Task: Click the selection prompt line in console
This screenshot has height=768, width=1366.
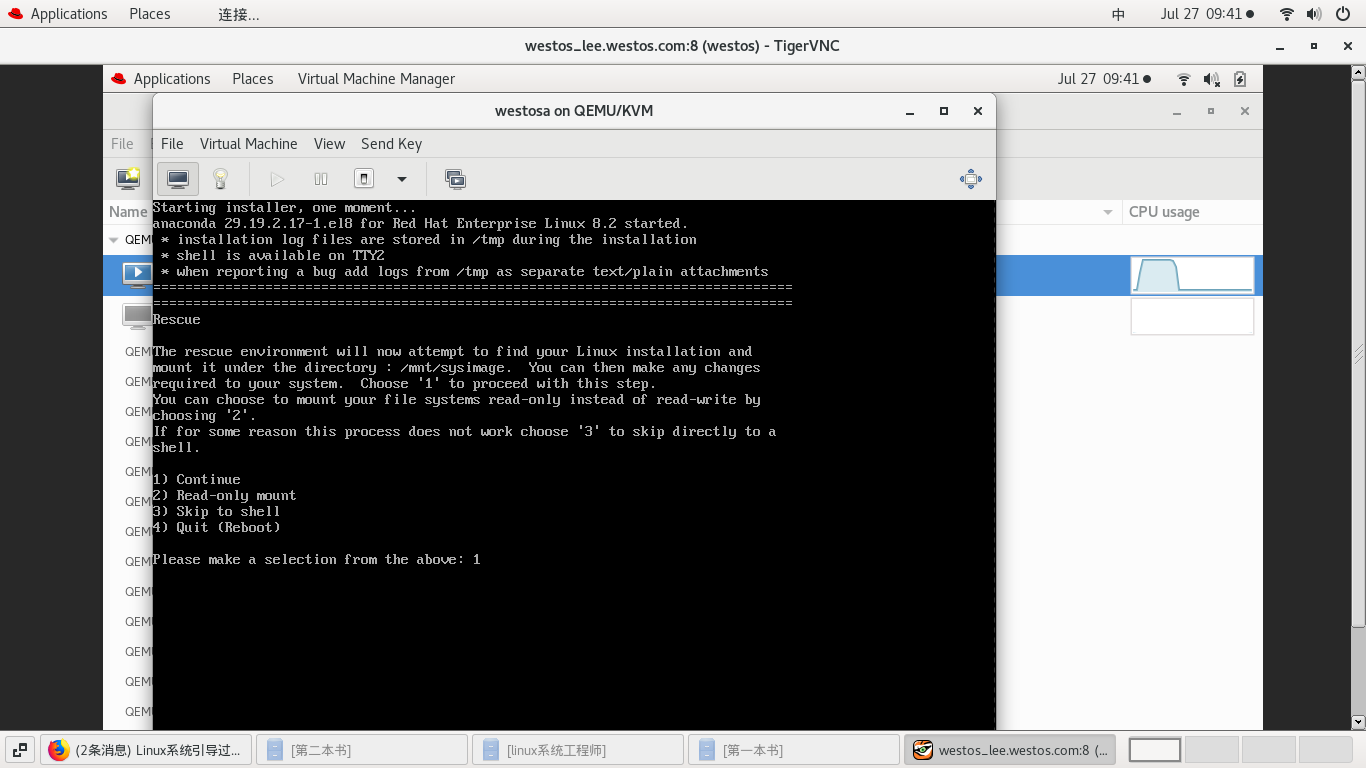Action: point(316,560)
